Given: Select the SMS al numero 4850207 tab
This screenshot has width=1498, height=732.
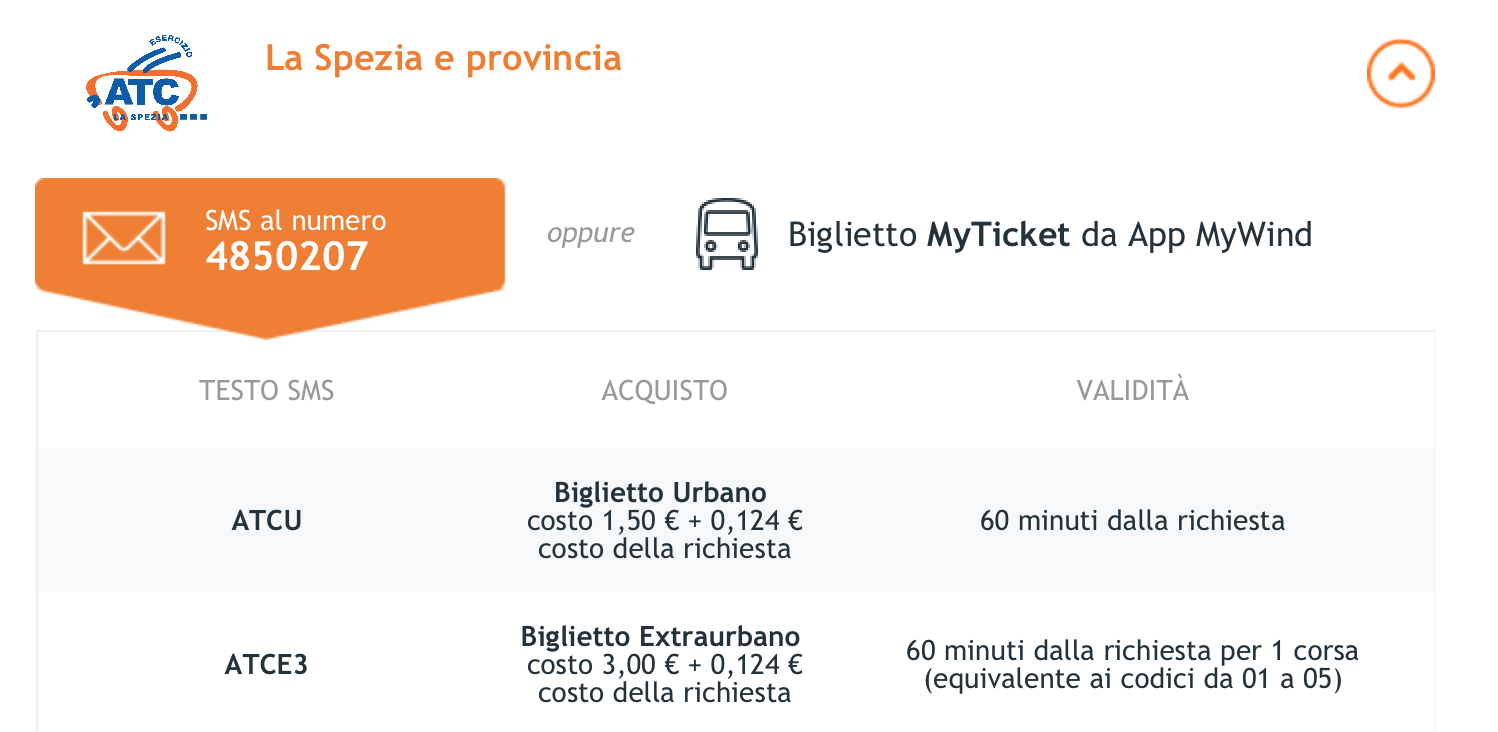Looking at the screenshot, I should 270,239.
